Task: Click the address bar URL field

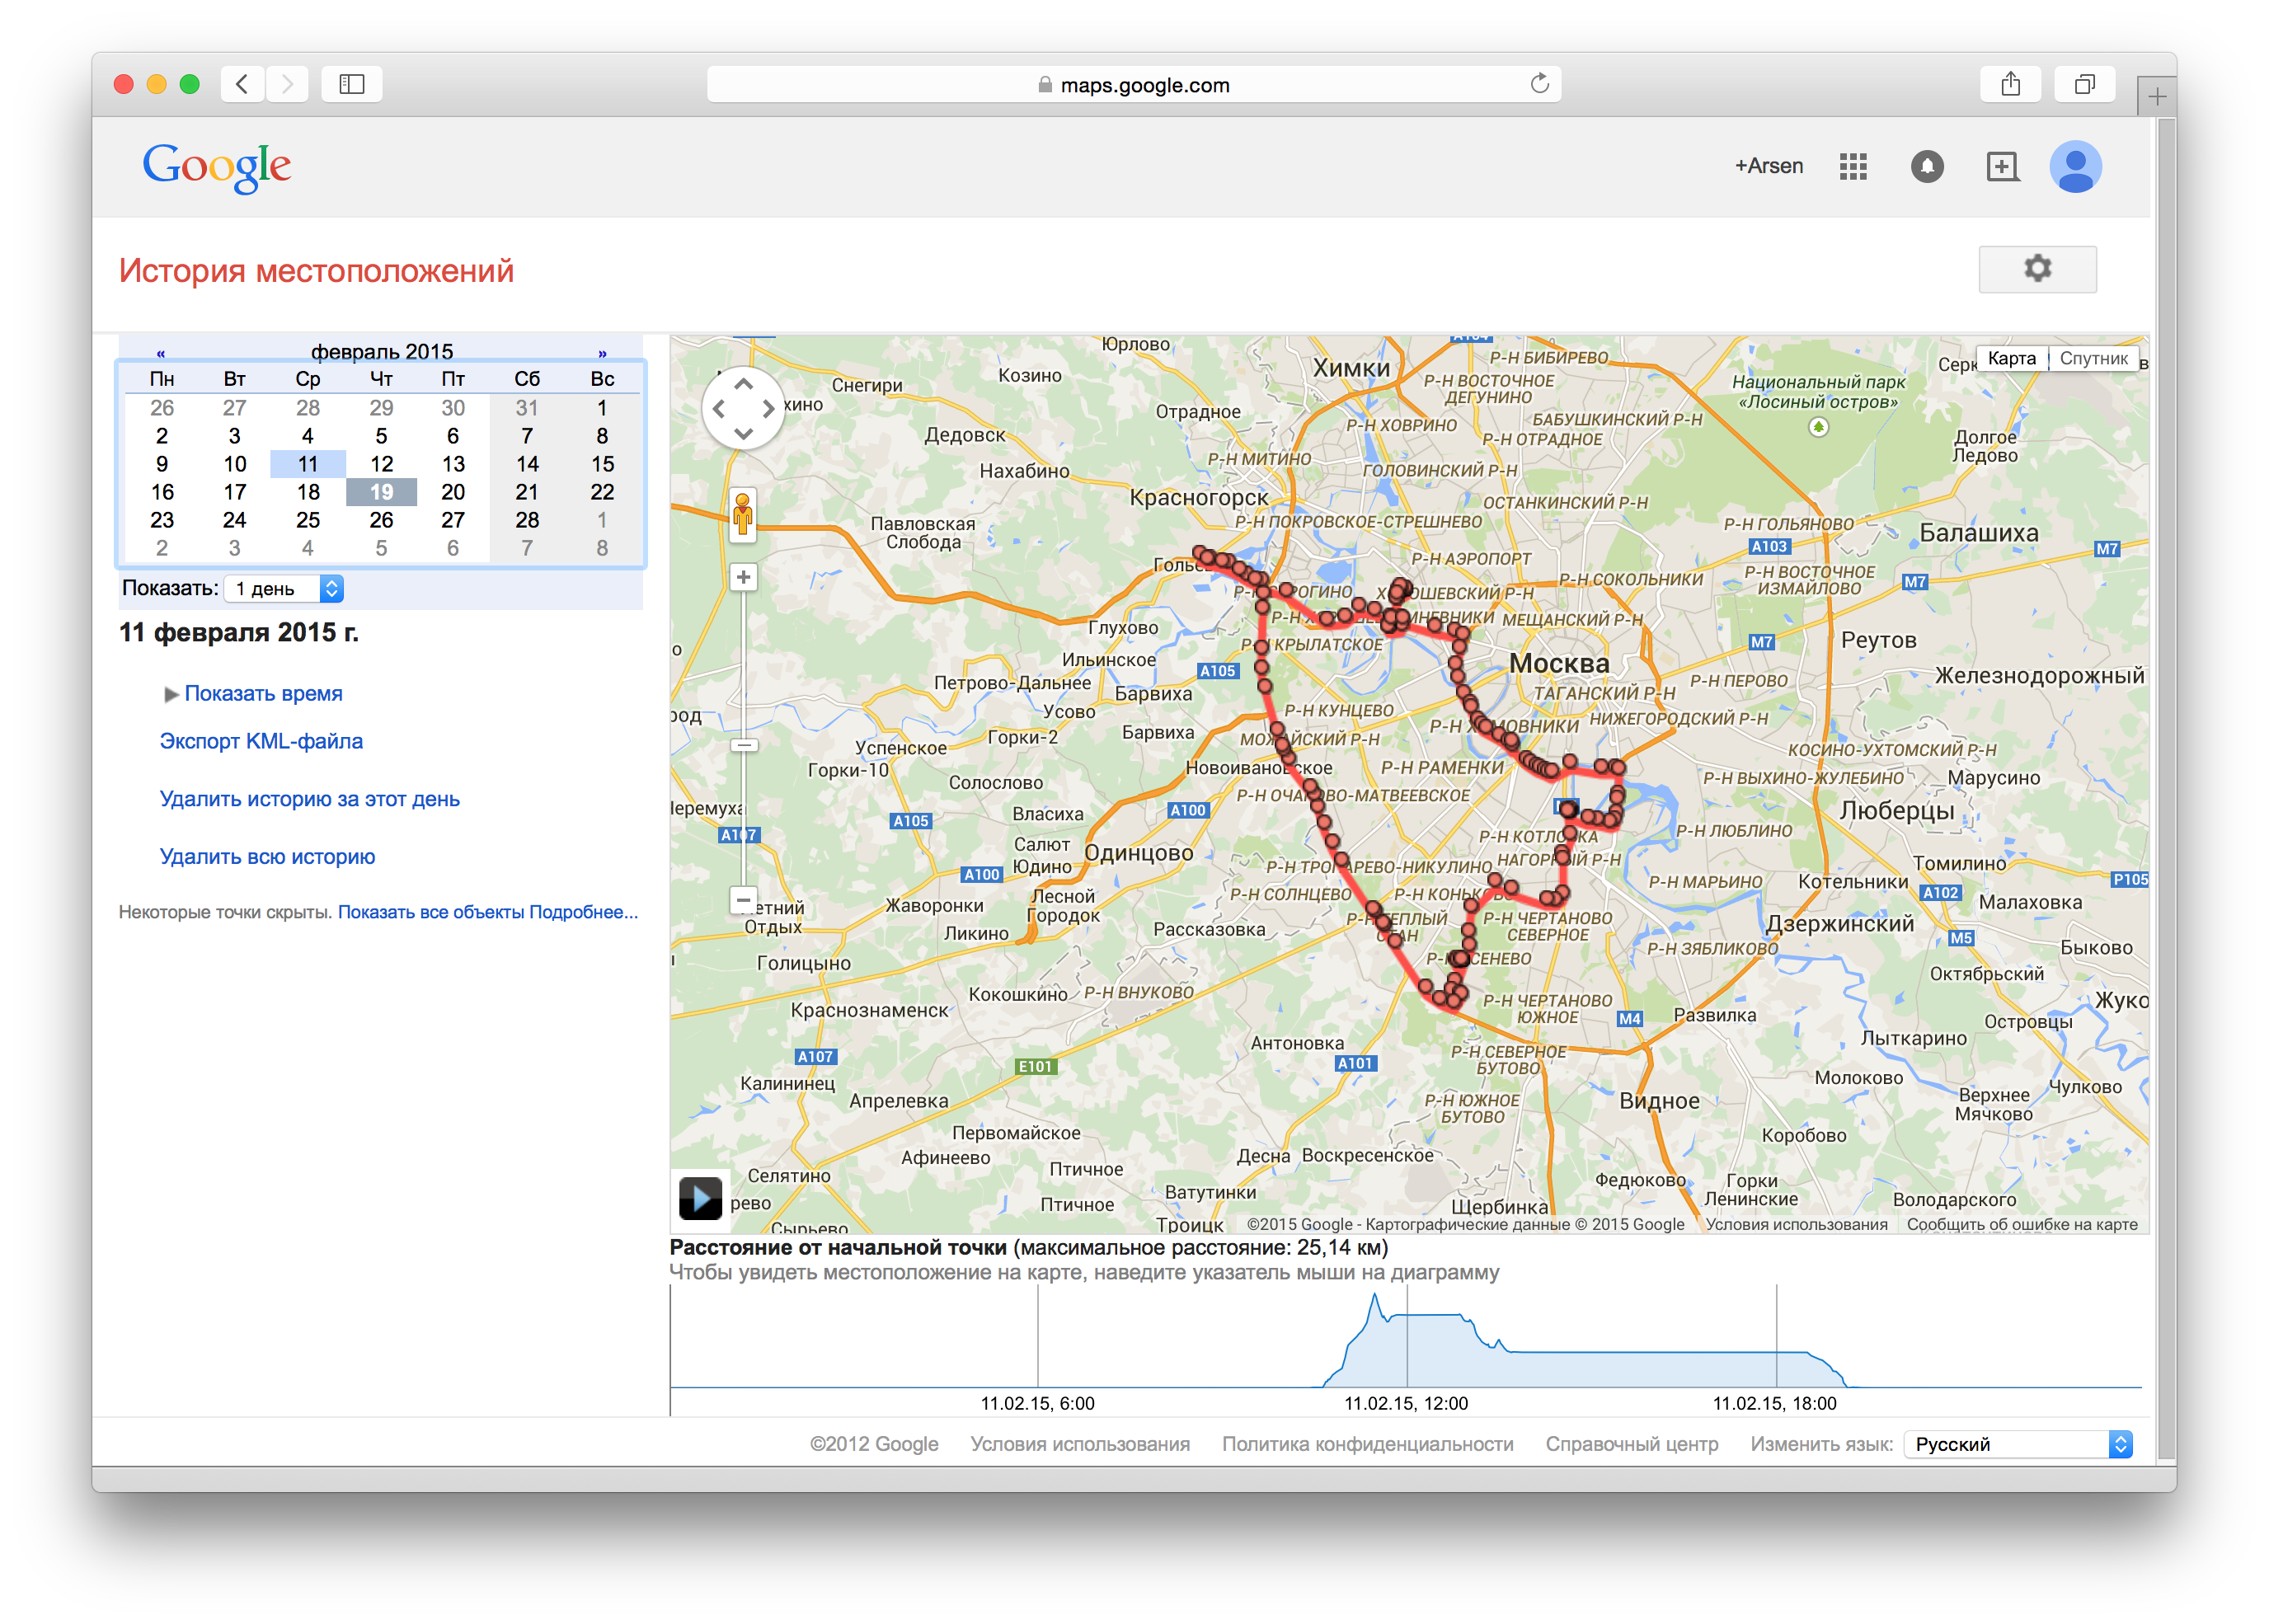Action: (1133, 84)
